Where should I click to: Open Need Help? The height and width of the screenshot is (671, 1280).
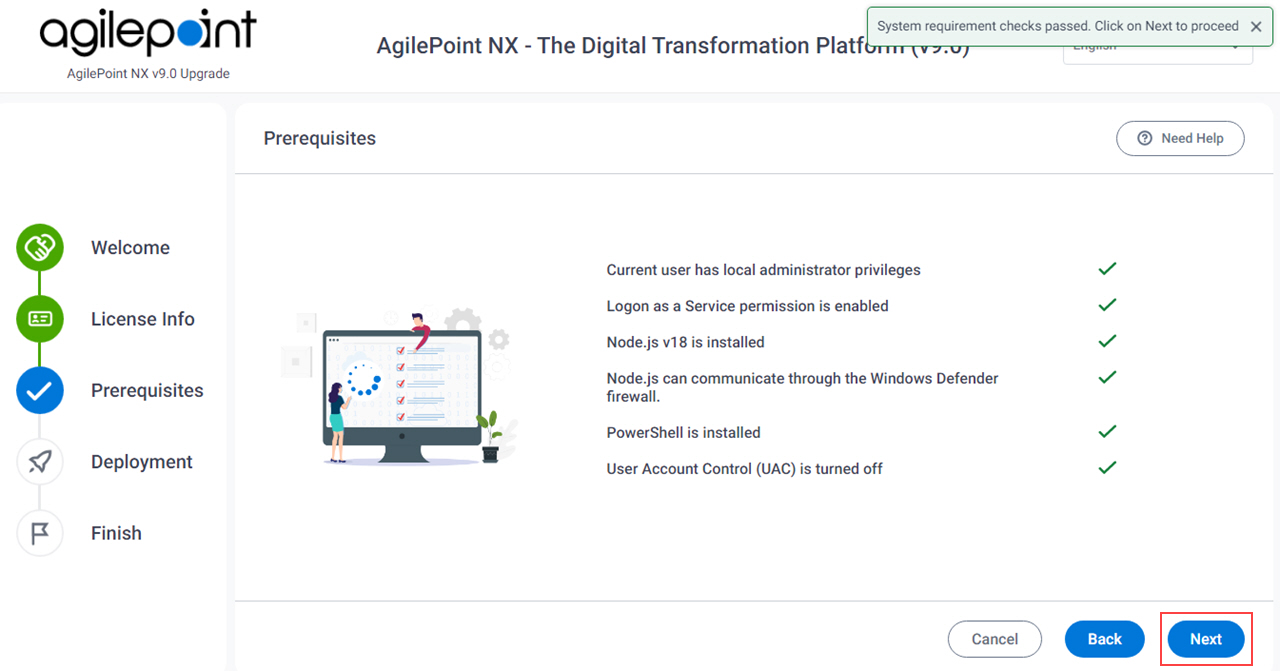coord(1180,138)
